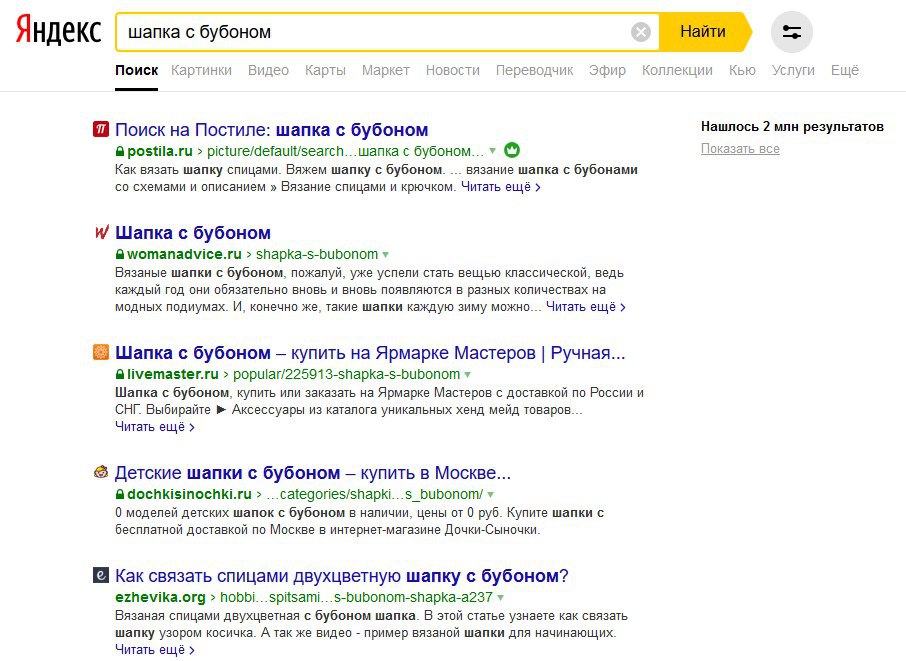Click the shapka-s-bubonom URL path
This screenshot has width=906, height=661.
(317, 254)
